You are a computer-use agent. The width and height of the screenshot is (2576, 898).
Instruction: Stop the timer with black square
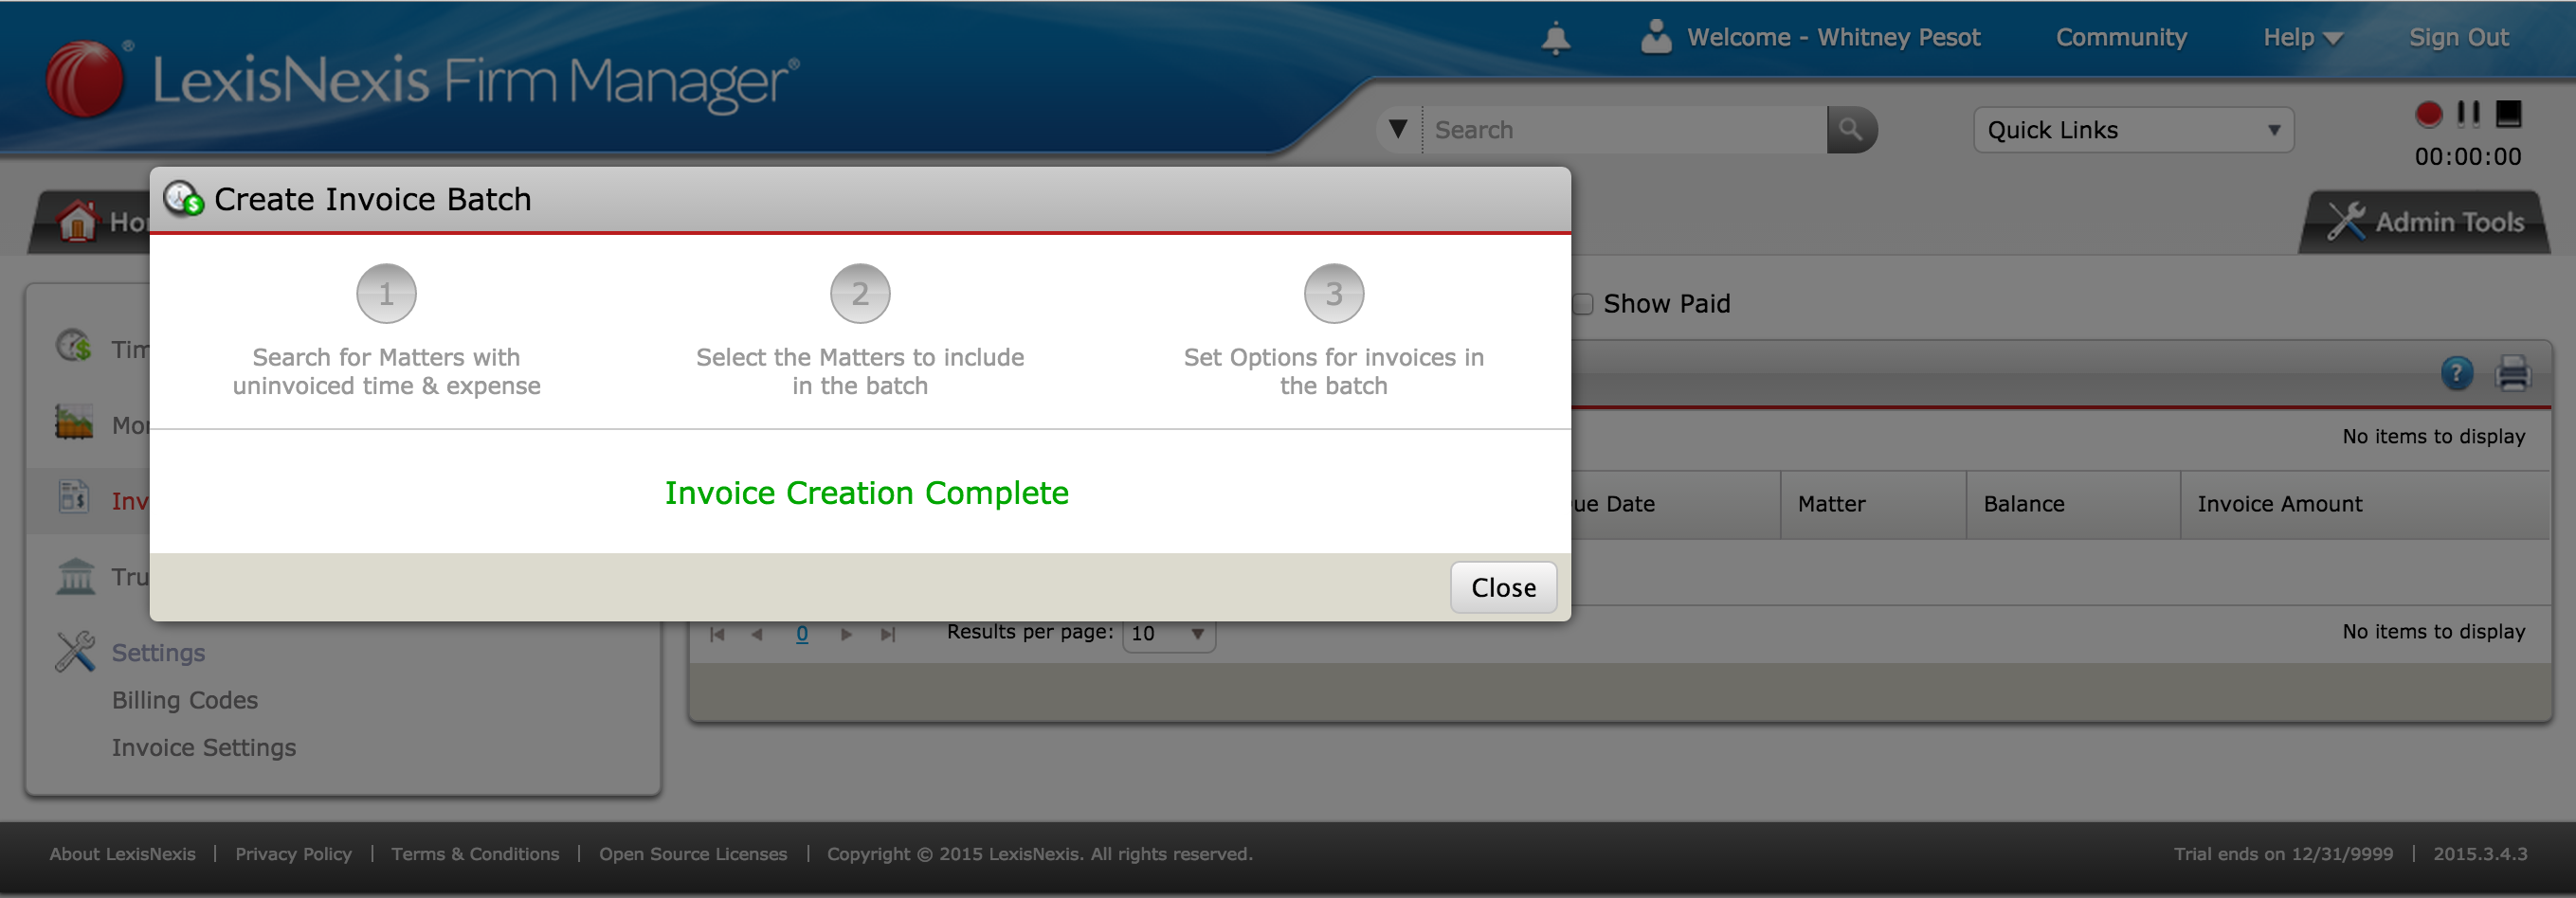[2508, 113]
